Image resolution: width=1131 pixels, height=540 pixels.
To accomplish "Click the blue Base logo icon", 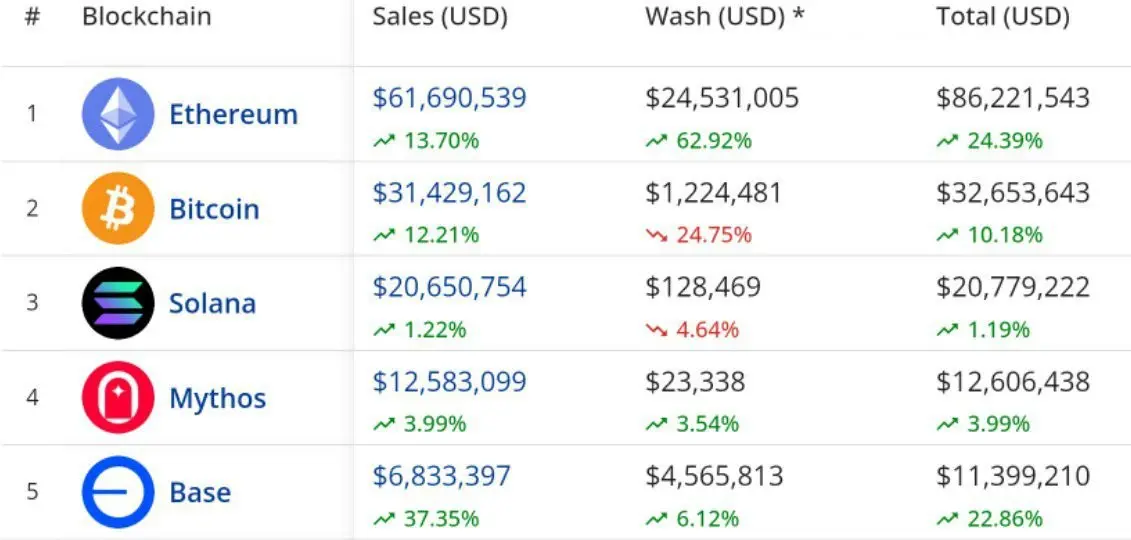I will pyautogui.click(x=118, y=492).
